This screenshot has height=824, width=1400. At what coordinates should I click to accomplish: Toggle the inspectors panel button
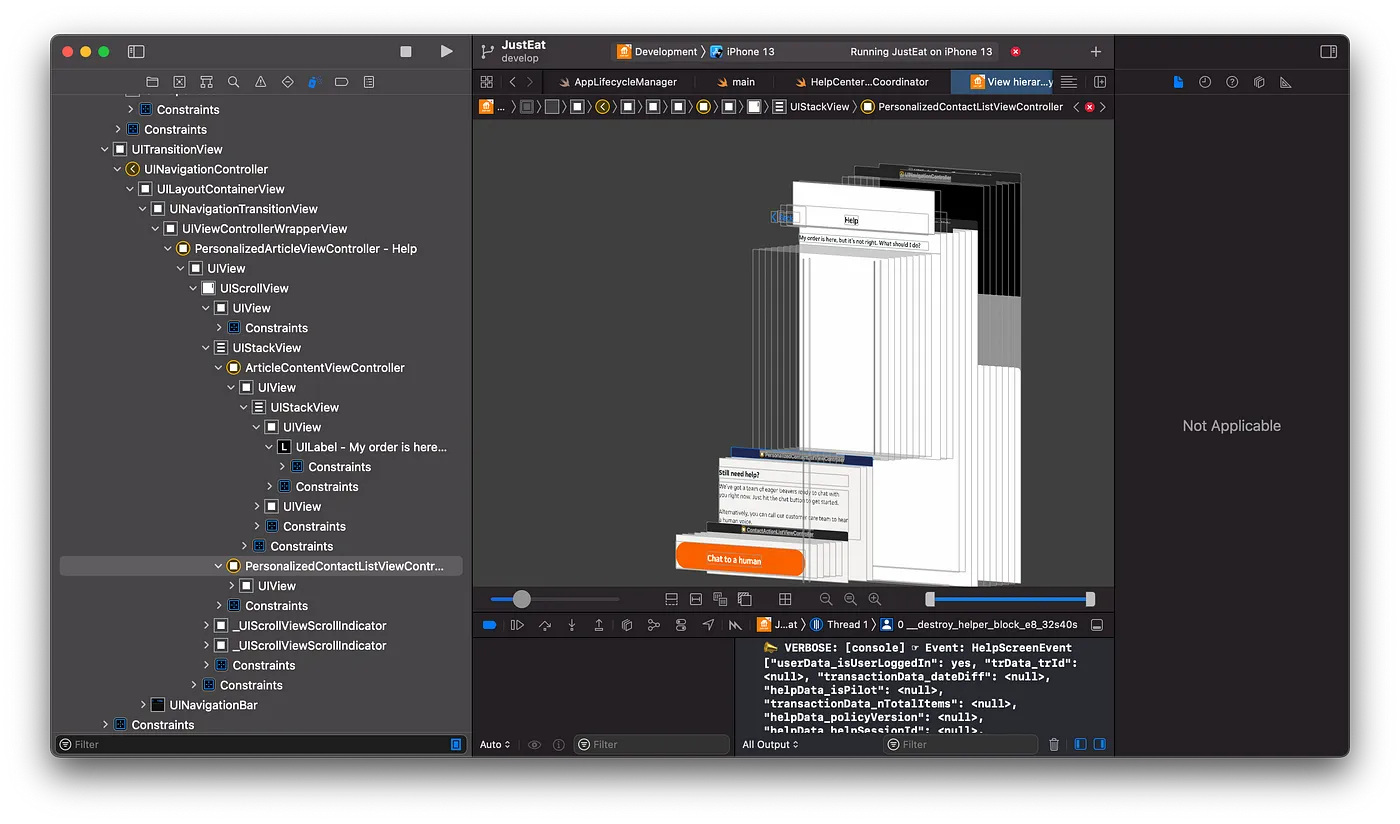1328,51
